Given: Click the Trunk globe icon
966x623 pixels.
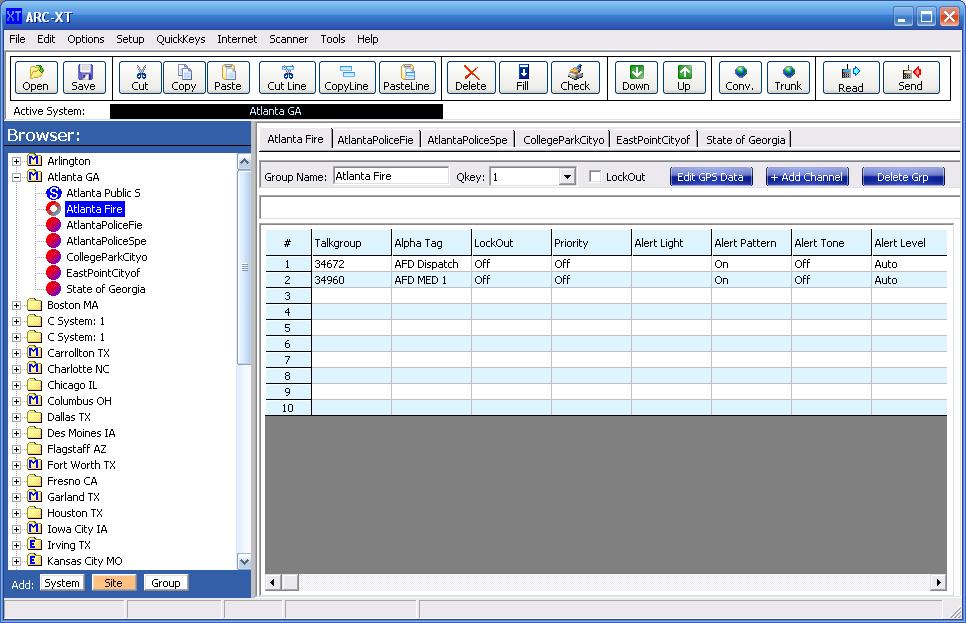Looking at the screenshot, I should (x=789, y=78).
